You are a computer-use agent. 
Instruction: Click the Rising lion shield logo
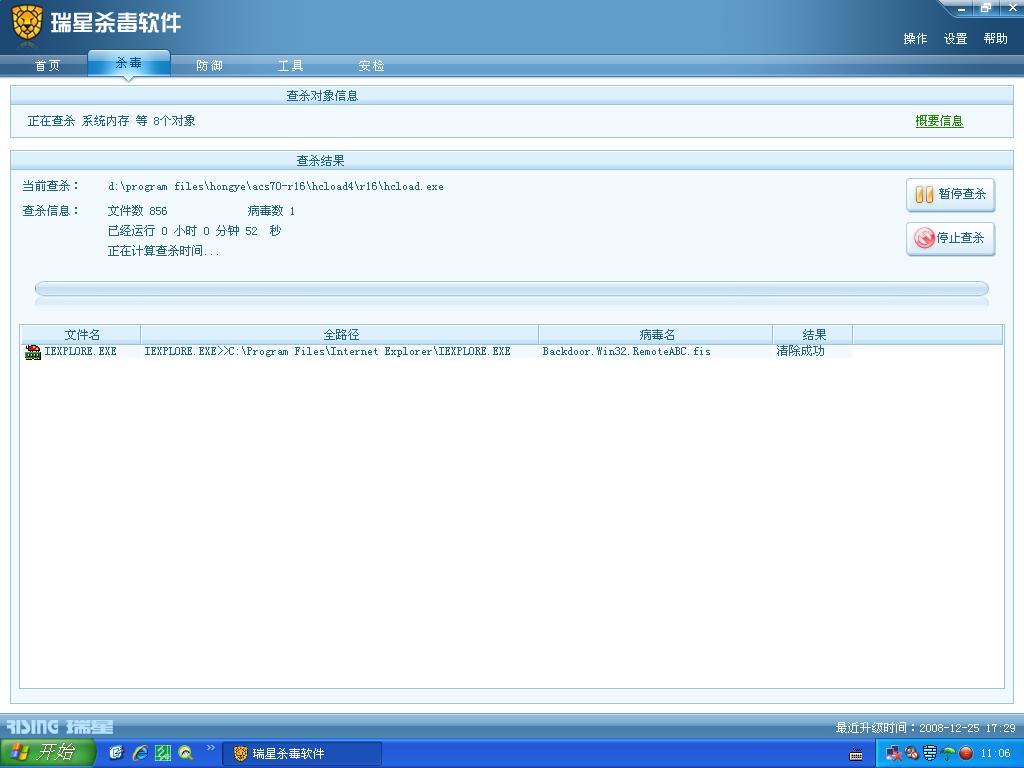point(27,25)
